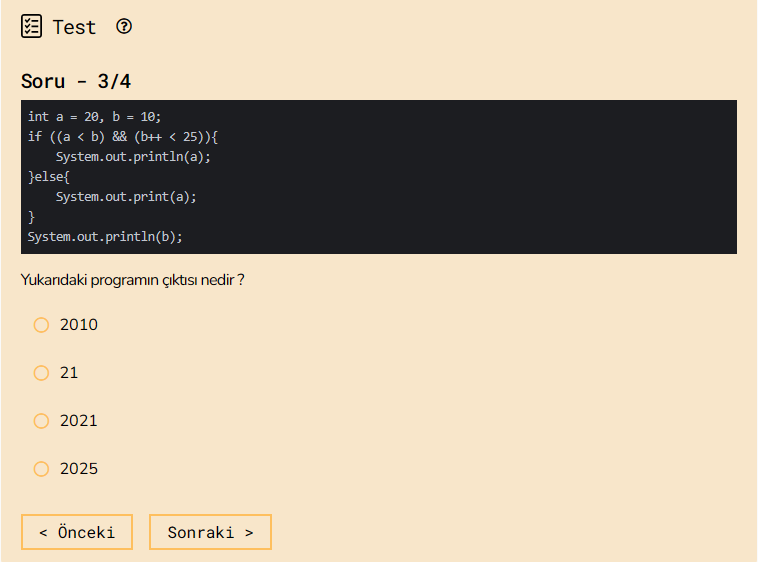Pick the radio button for 2021
The image size is (758, 562).
pos(41,421)
